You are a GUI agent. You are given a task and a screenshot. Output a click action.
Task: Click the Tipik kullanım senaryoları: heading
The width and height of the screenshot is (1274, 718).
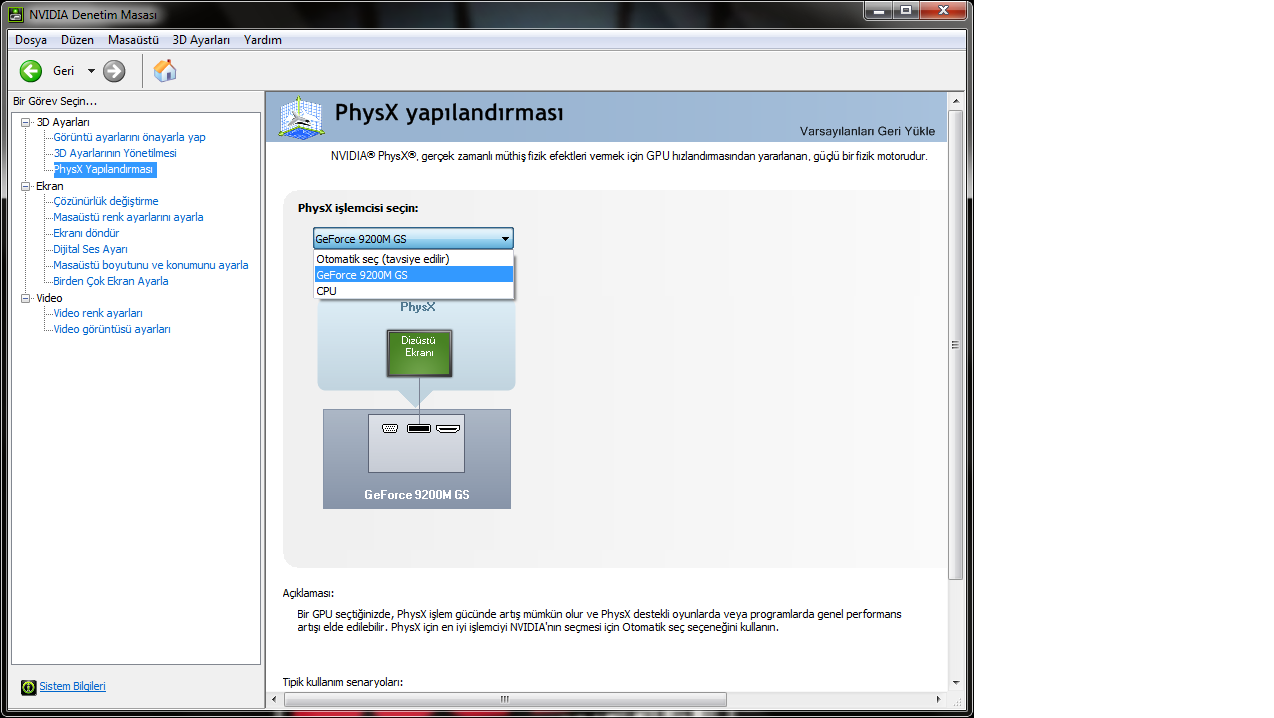tap(343, 682)
